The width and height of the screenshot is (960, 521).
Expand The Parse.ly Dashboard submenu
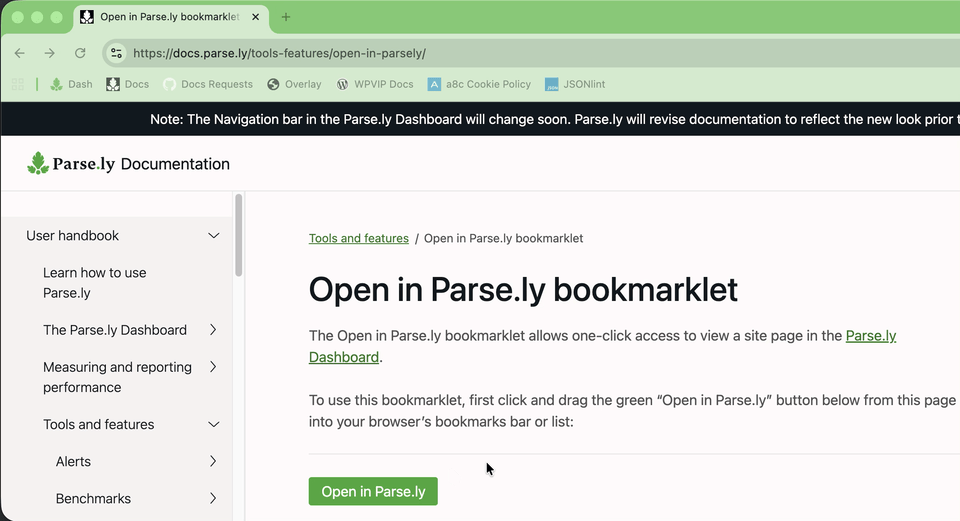click(213, 330)
